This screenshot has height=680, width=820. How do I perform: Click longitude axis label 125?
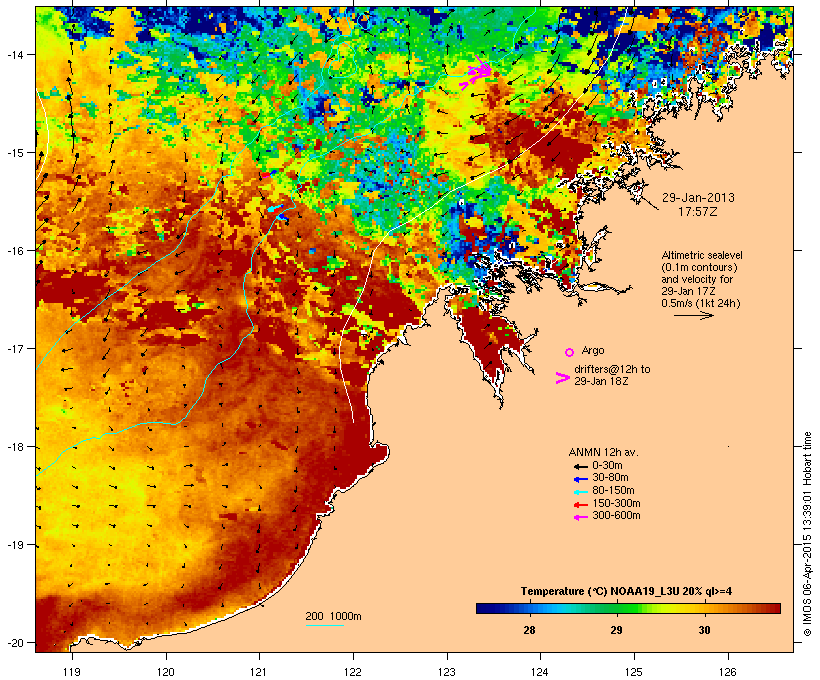[x=634, y=672]
